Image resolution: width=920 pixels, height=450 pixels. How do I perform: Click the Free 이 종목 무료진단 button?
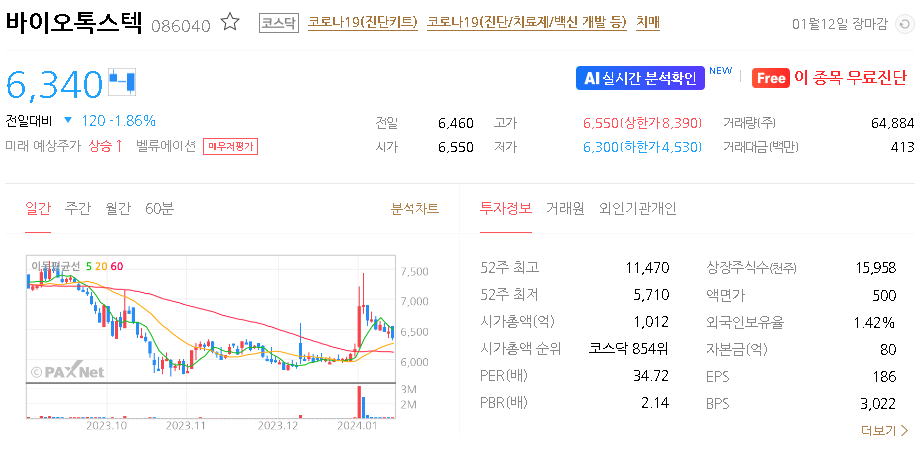click(x=830, y=78)
